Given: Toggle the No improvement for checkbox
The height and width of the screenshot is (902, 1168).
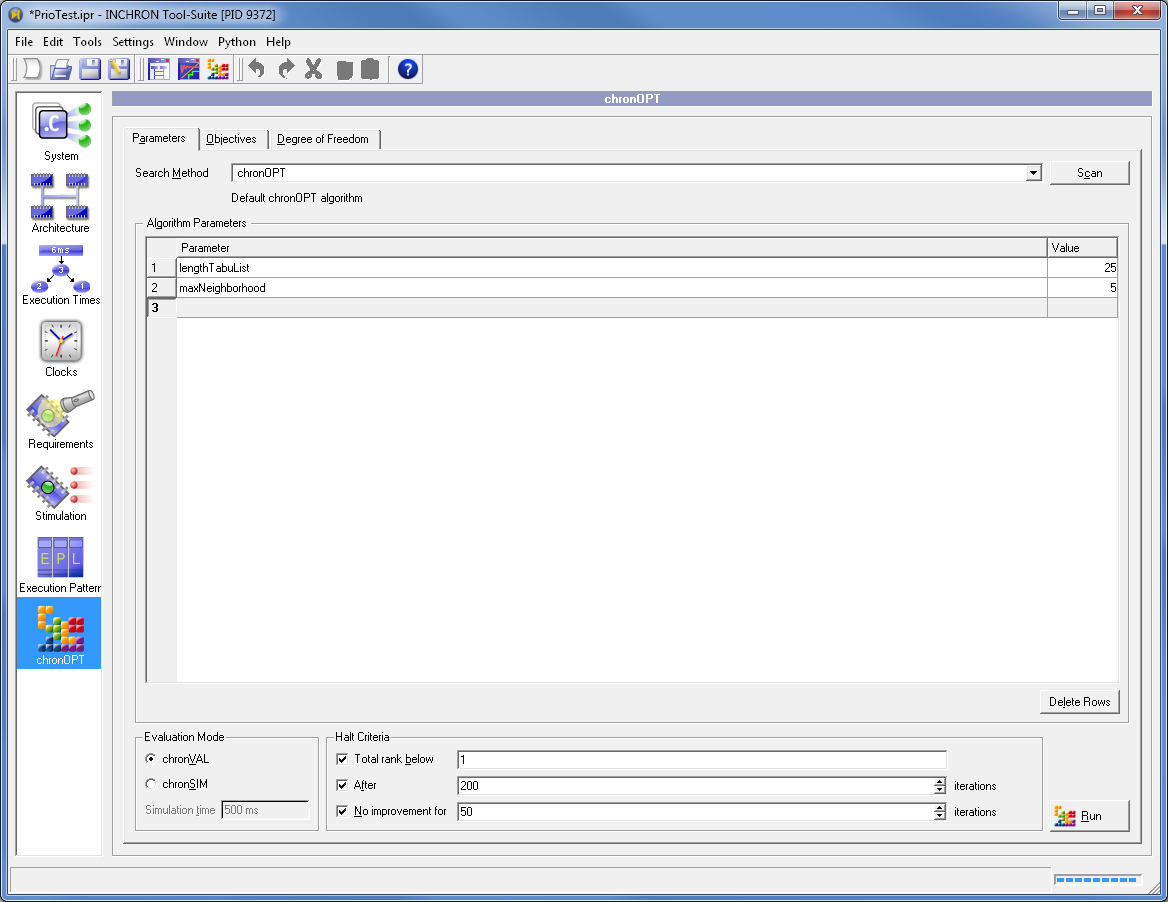Looking at the screenshot, I should [342, 811].
